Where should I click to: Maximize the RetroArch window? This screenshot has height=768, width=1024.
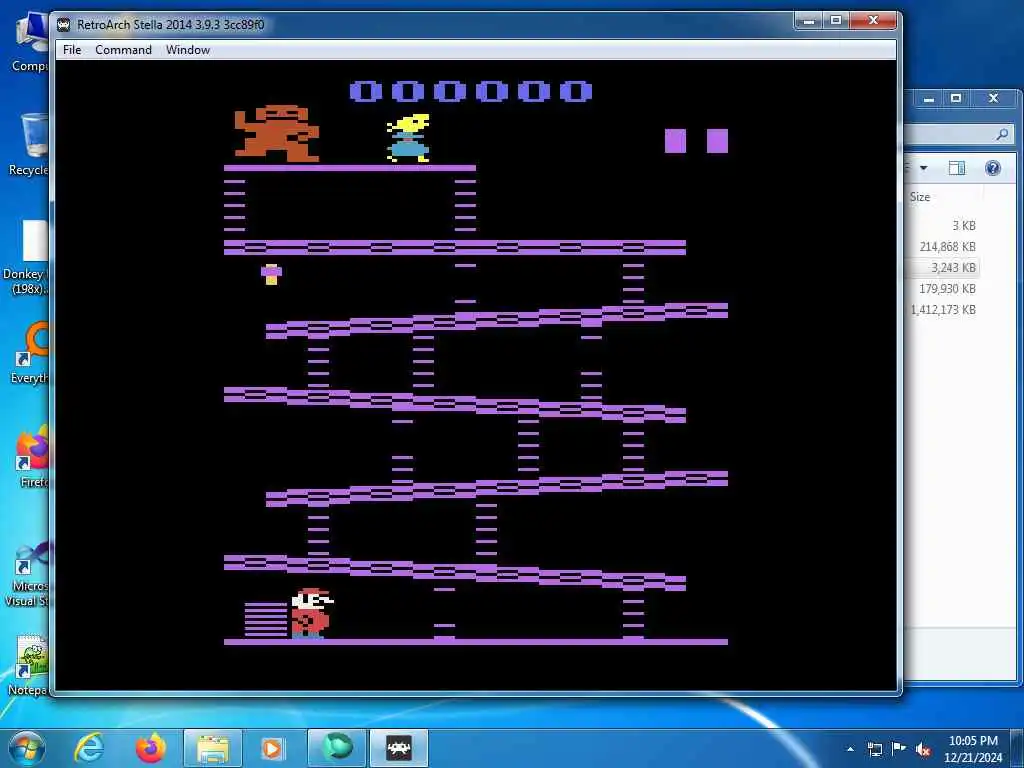[x=836, y=21]
